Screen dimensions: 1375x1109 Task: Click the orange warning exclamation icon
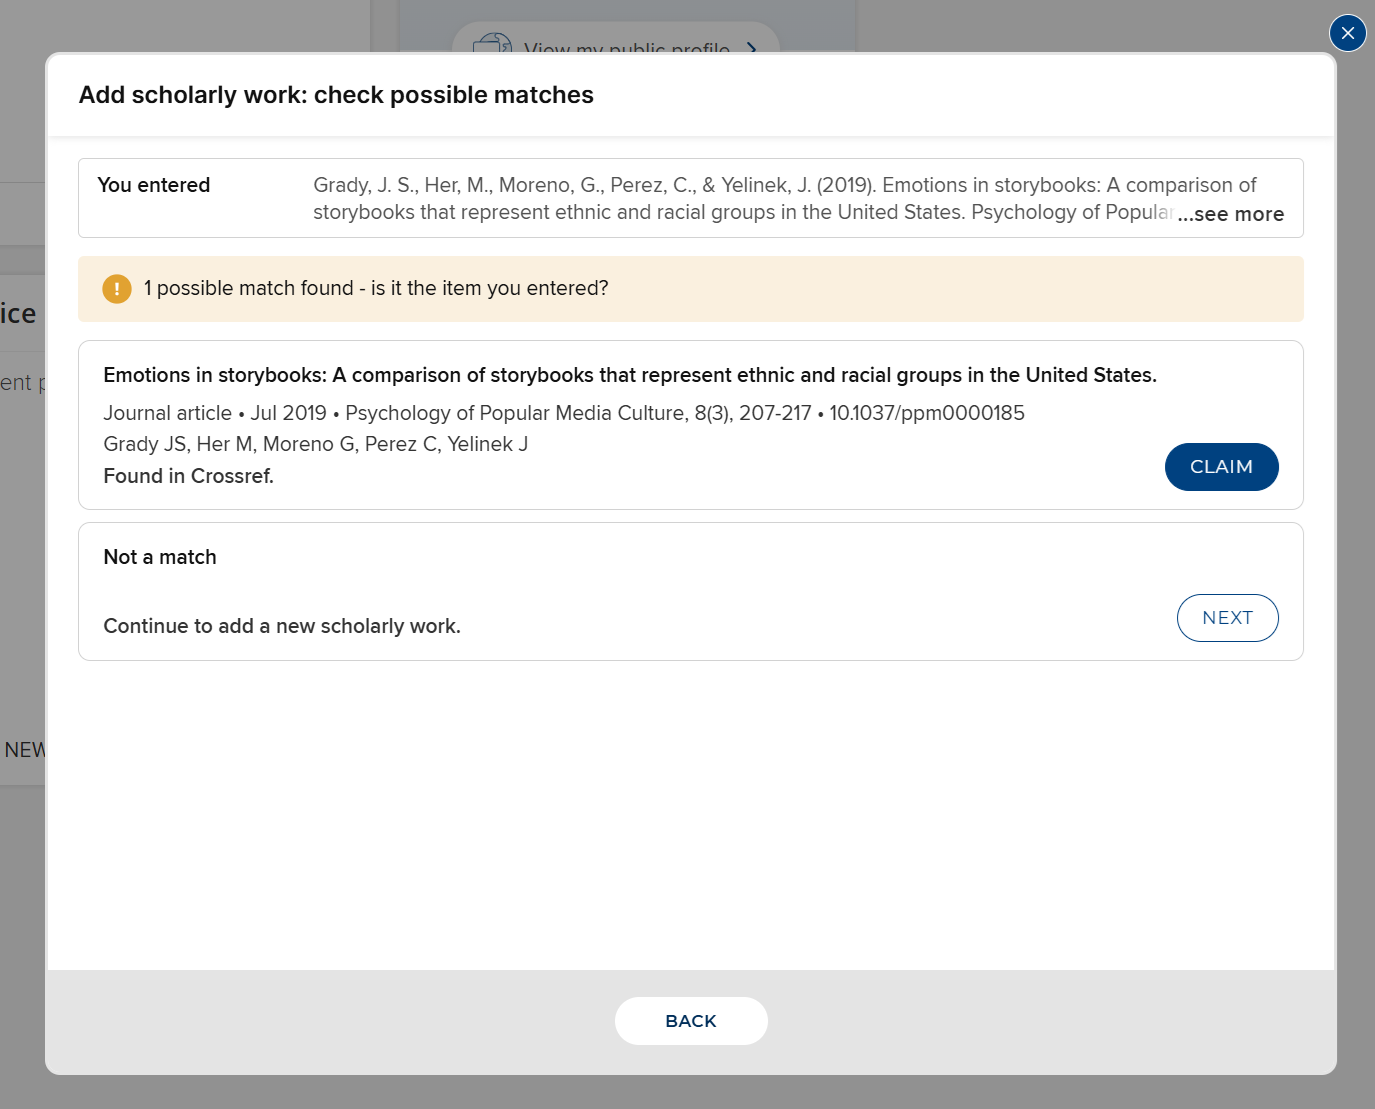point(117,289)
